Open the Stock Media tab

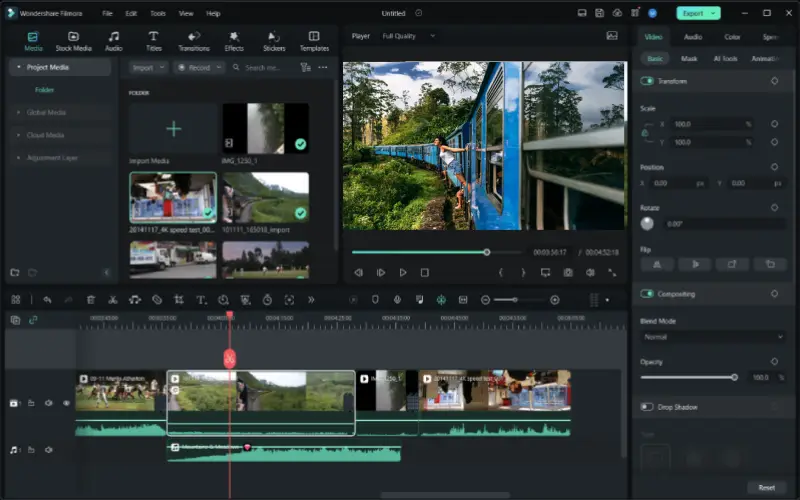(73, 41)
